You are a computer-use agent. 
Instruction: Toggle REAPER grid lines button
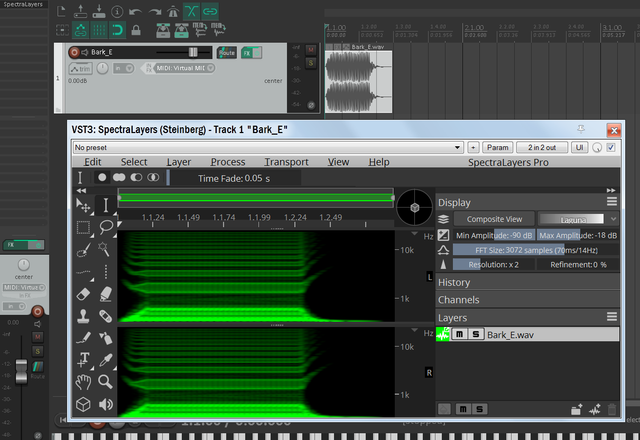[x=98, y=30]
